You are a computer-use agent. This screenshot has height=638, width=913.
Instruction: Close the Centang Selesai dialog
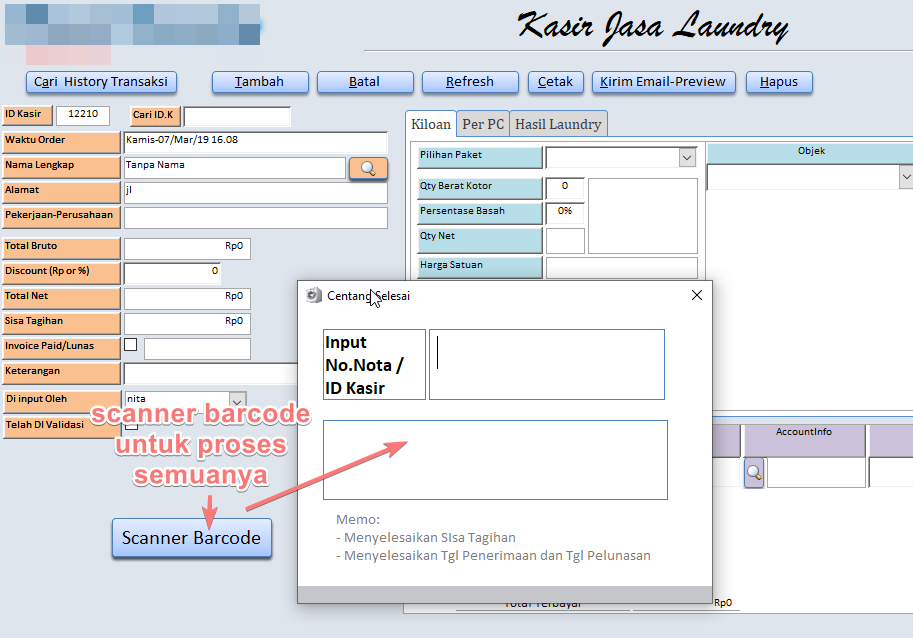(697, 295)
